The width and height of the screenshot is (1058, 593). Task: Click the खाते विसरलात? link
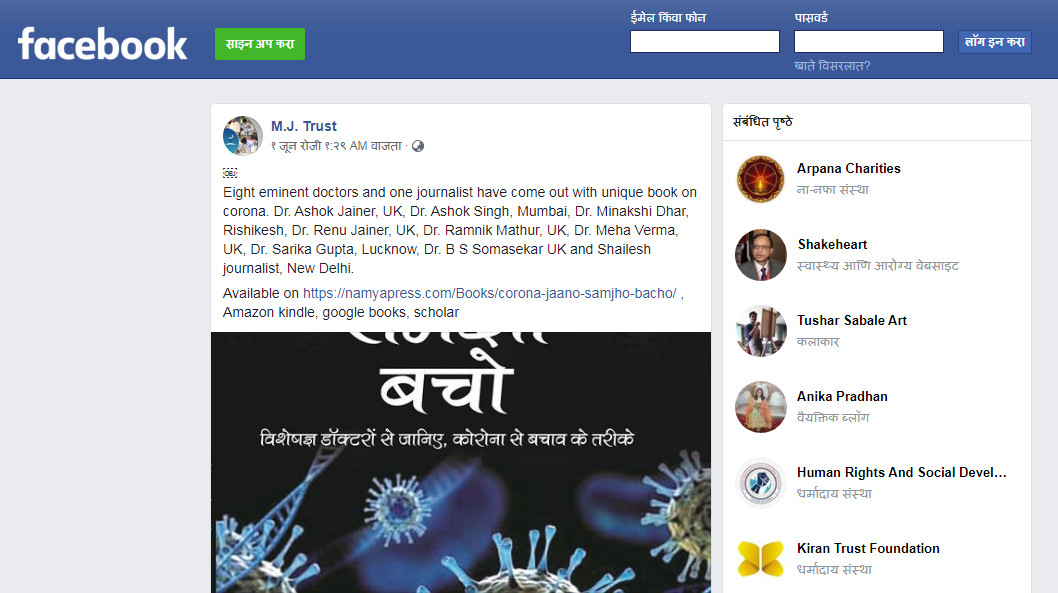[x=832, y=66]
